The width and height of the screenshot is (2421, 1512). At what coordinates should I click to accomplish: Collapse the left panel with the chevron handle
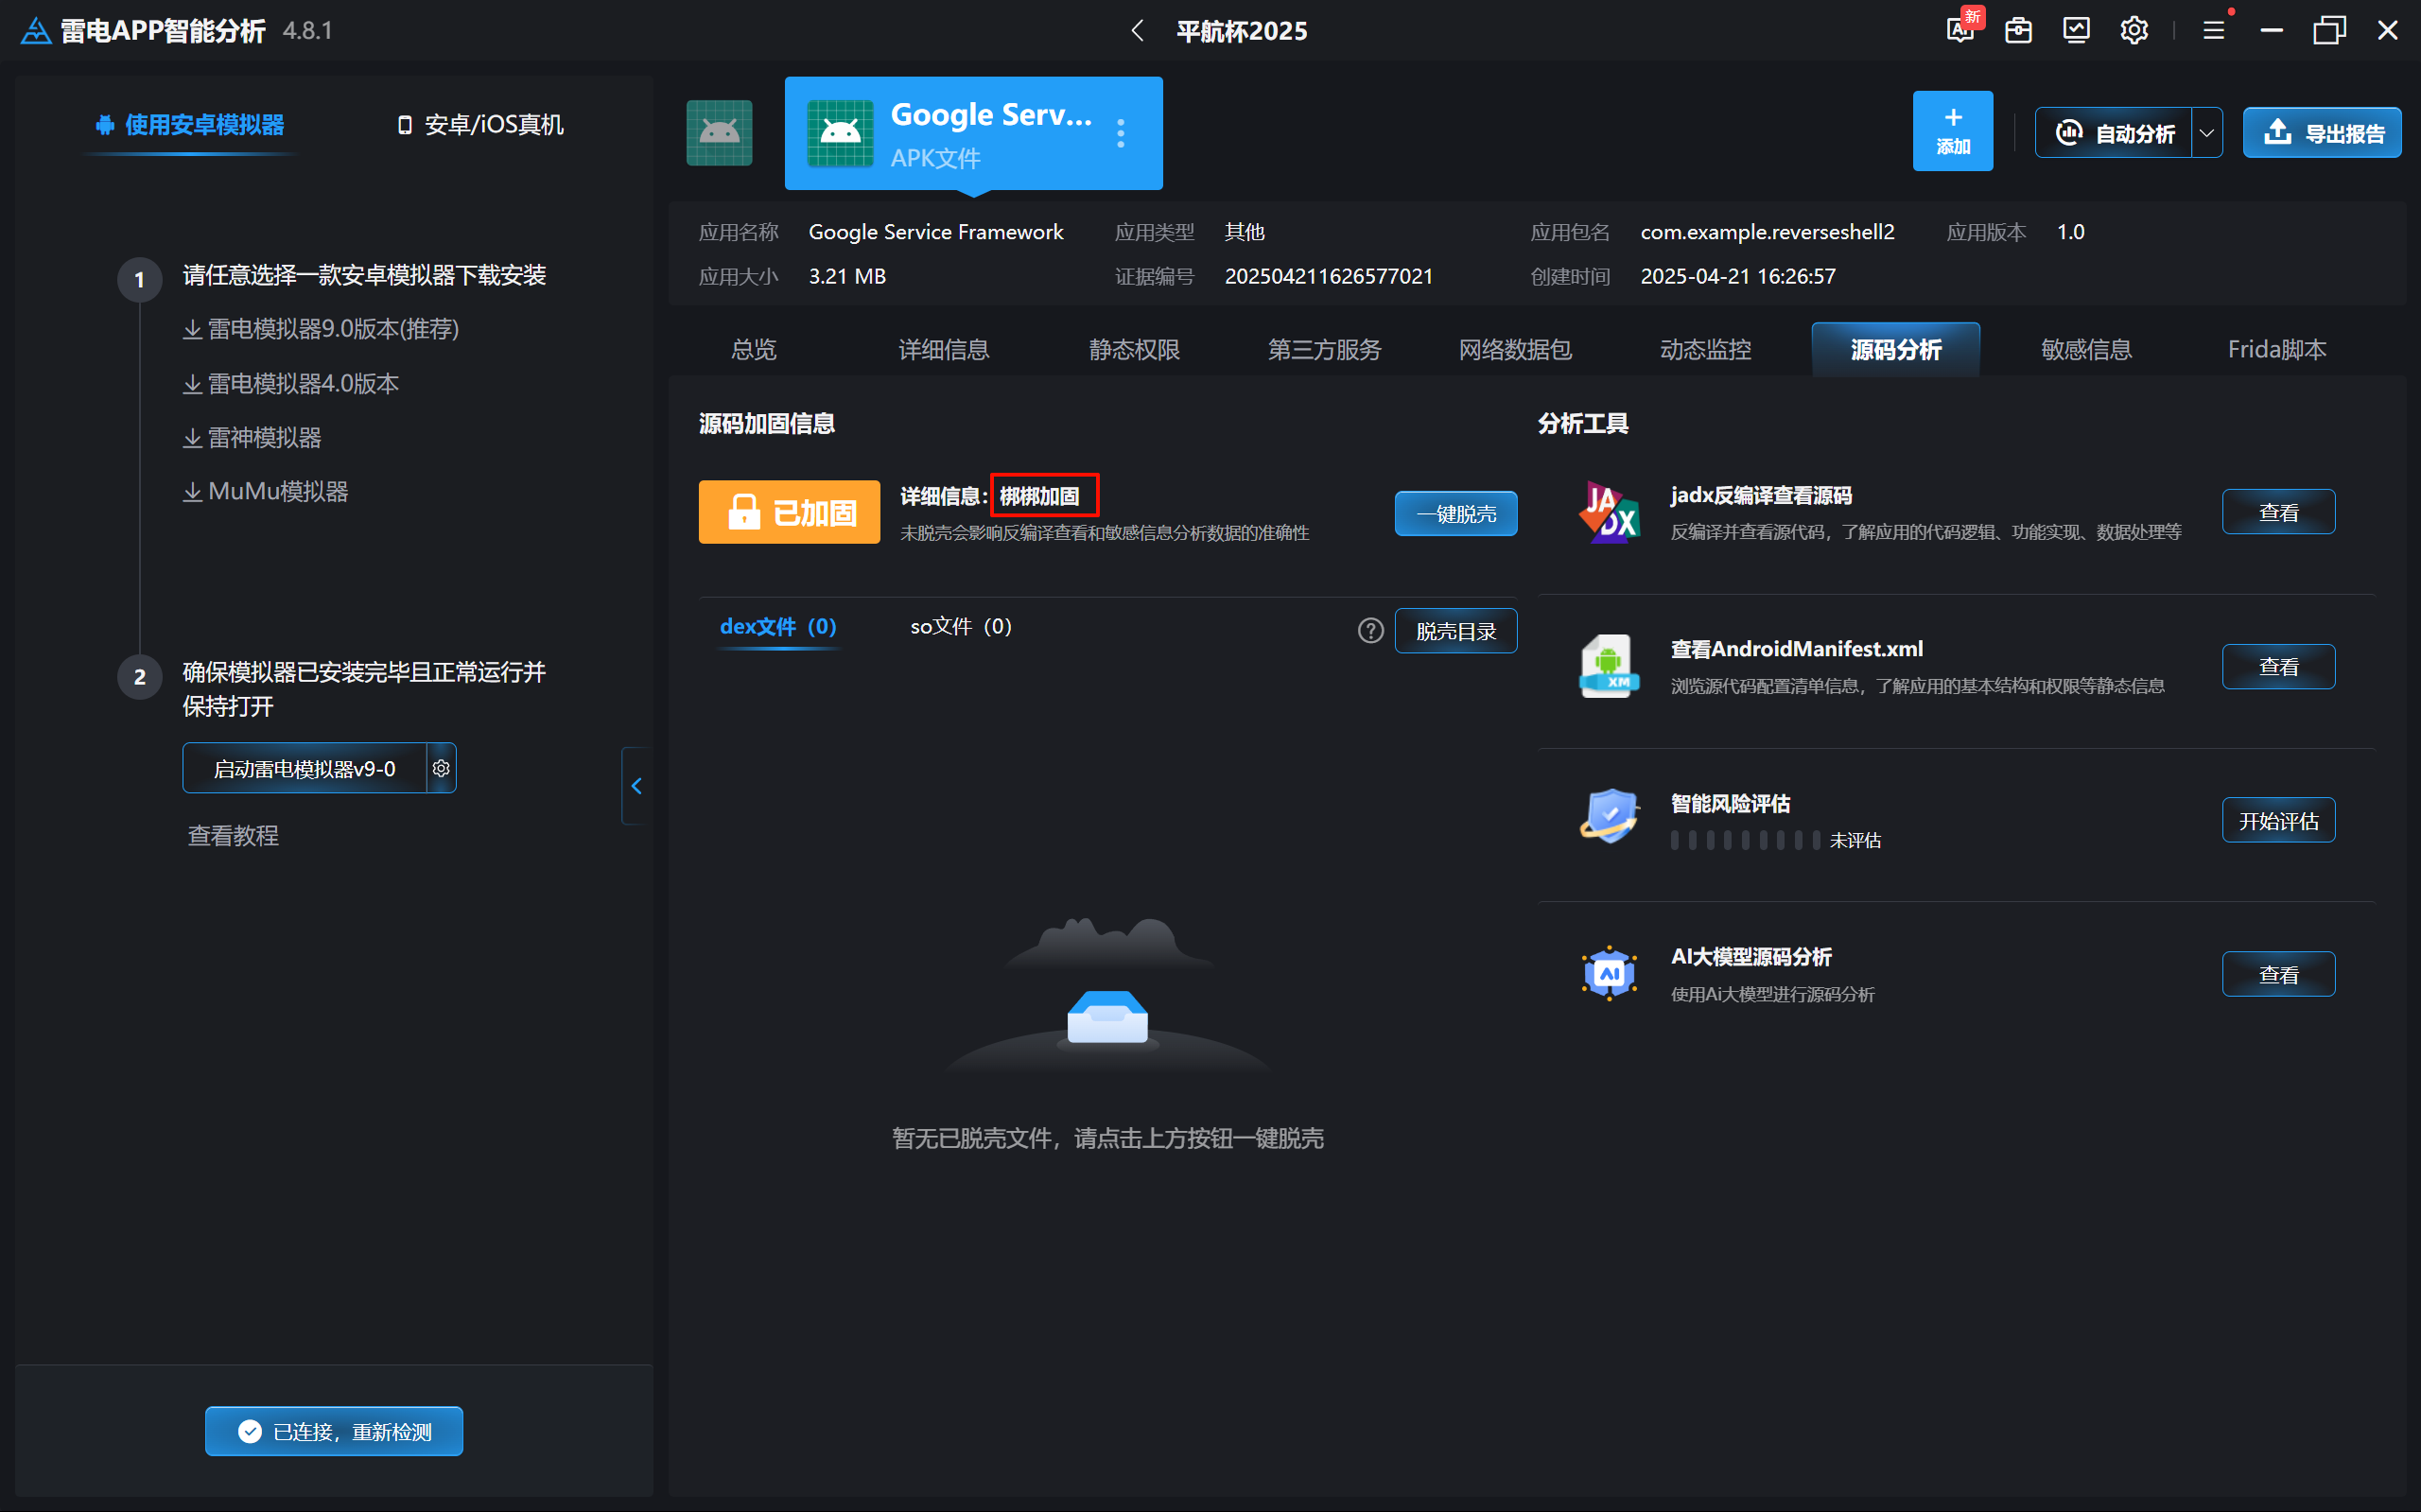coord(636,786)
